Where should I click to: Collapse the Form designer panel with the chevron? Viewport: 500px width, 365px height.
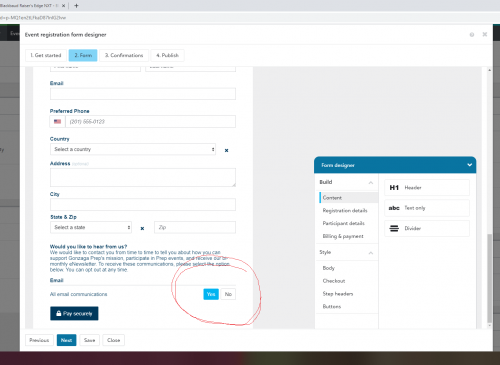469,165
